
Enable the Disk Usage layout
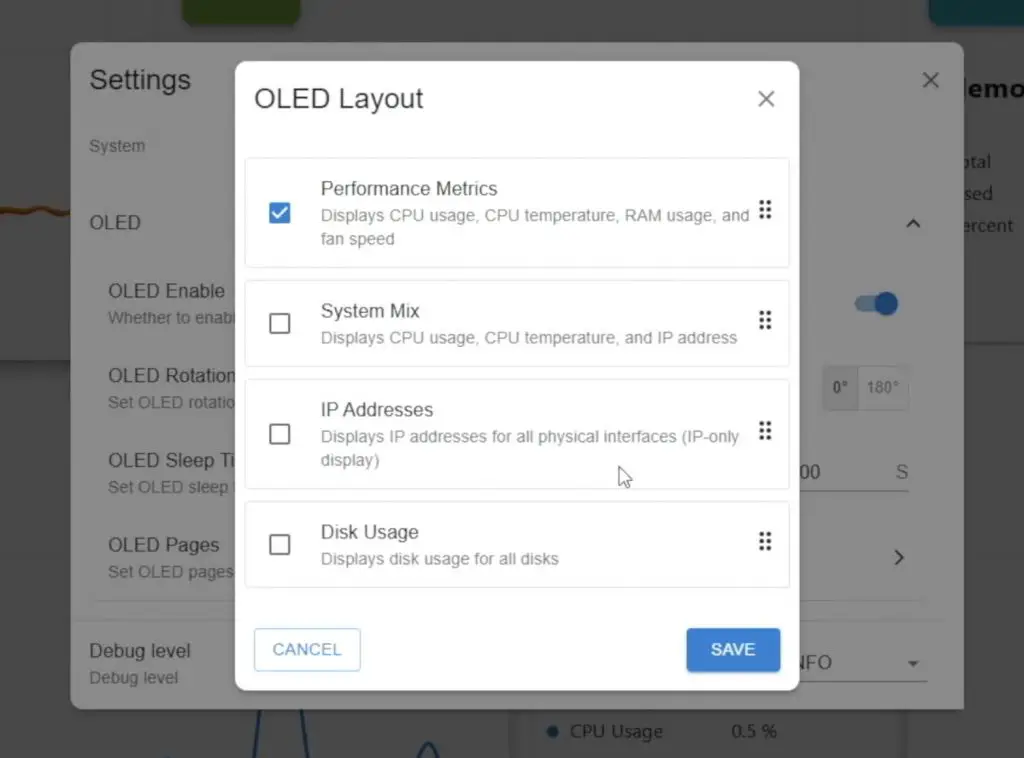[279, 544]
